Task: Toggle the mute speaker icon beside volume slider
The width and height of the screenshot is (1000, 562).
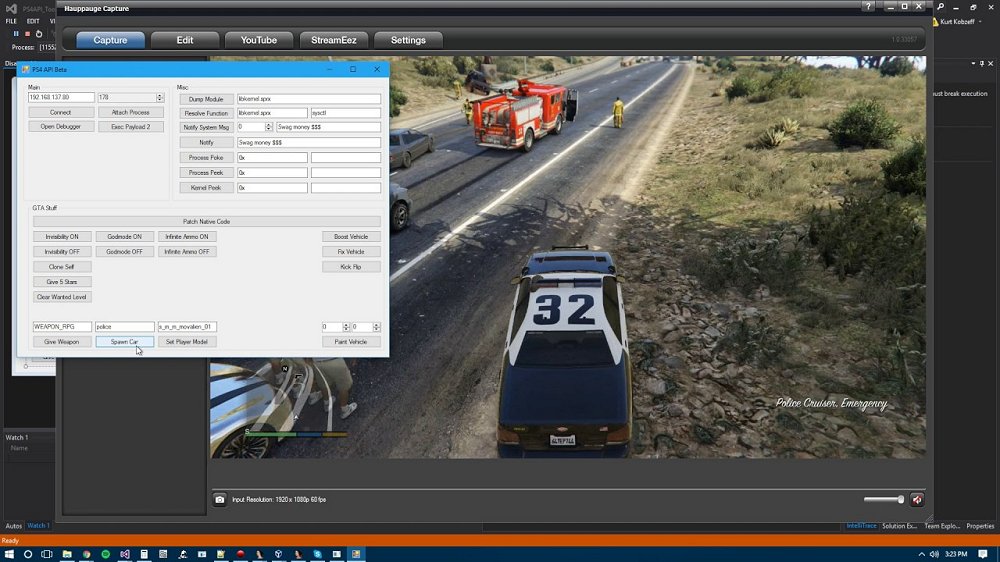Action: (x=916, y=500)
